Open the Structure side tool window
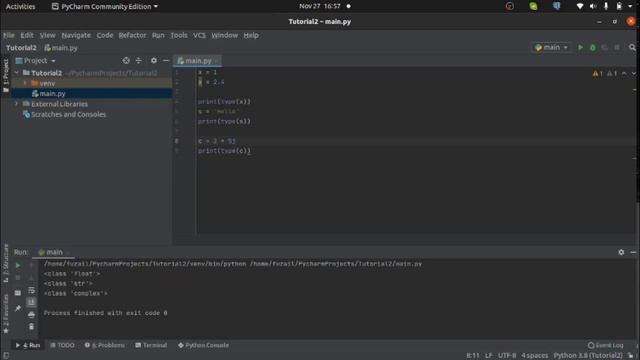The image size is (640, 360). point(6,263)
